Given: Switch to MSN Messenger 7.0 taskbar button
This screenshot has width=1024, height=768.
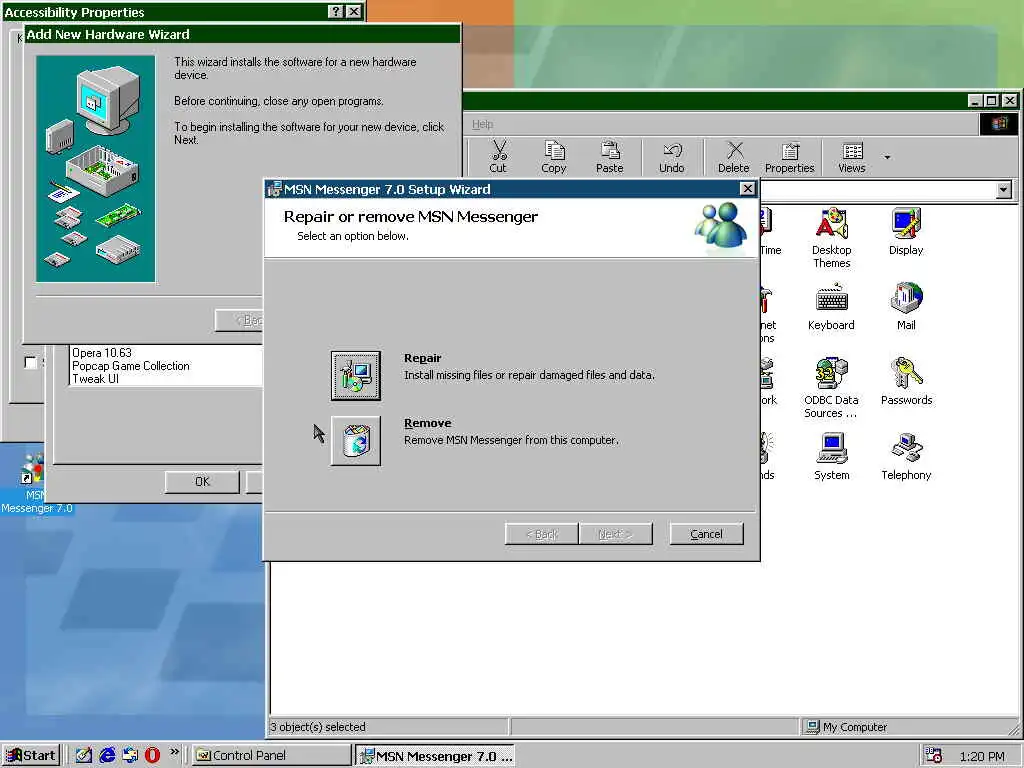Looking at the screenshot, I should (436, 756).
